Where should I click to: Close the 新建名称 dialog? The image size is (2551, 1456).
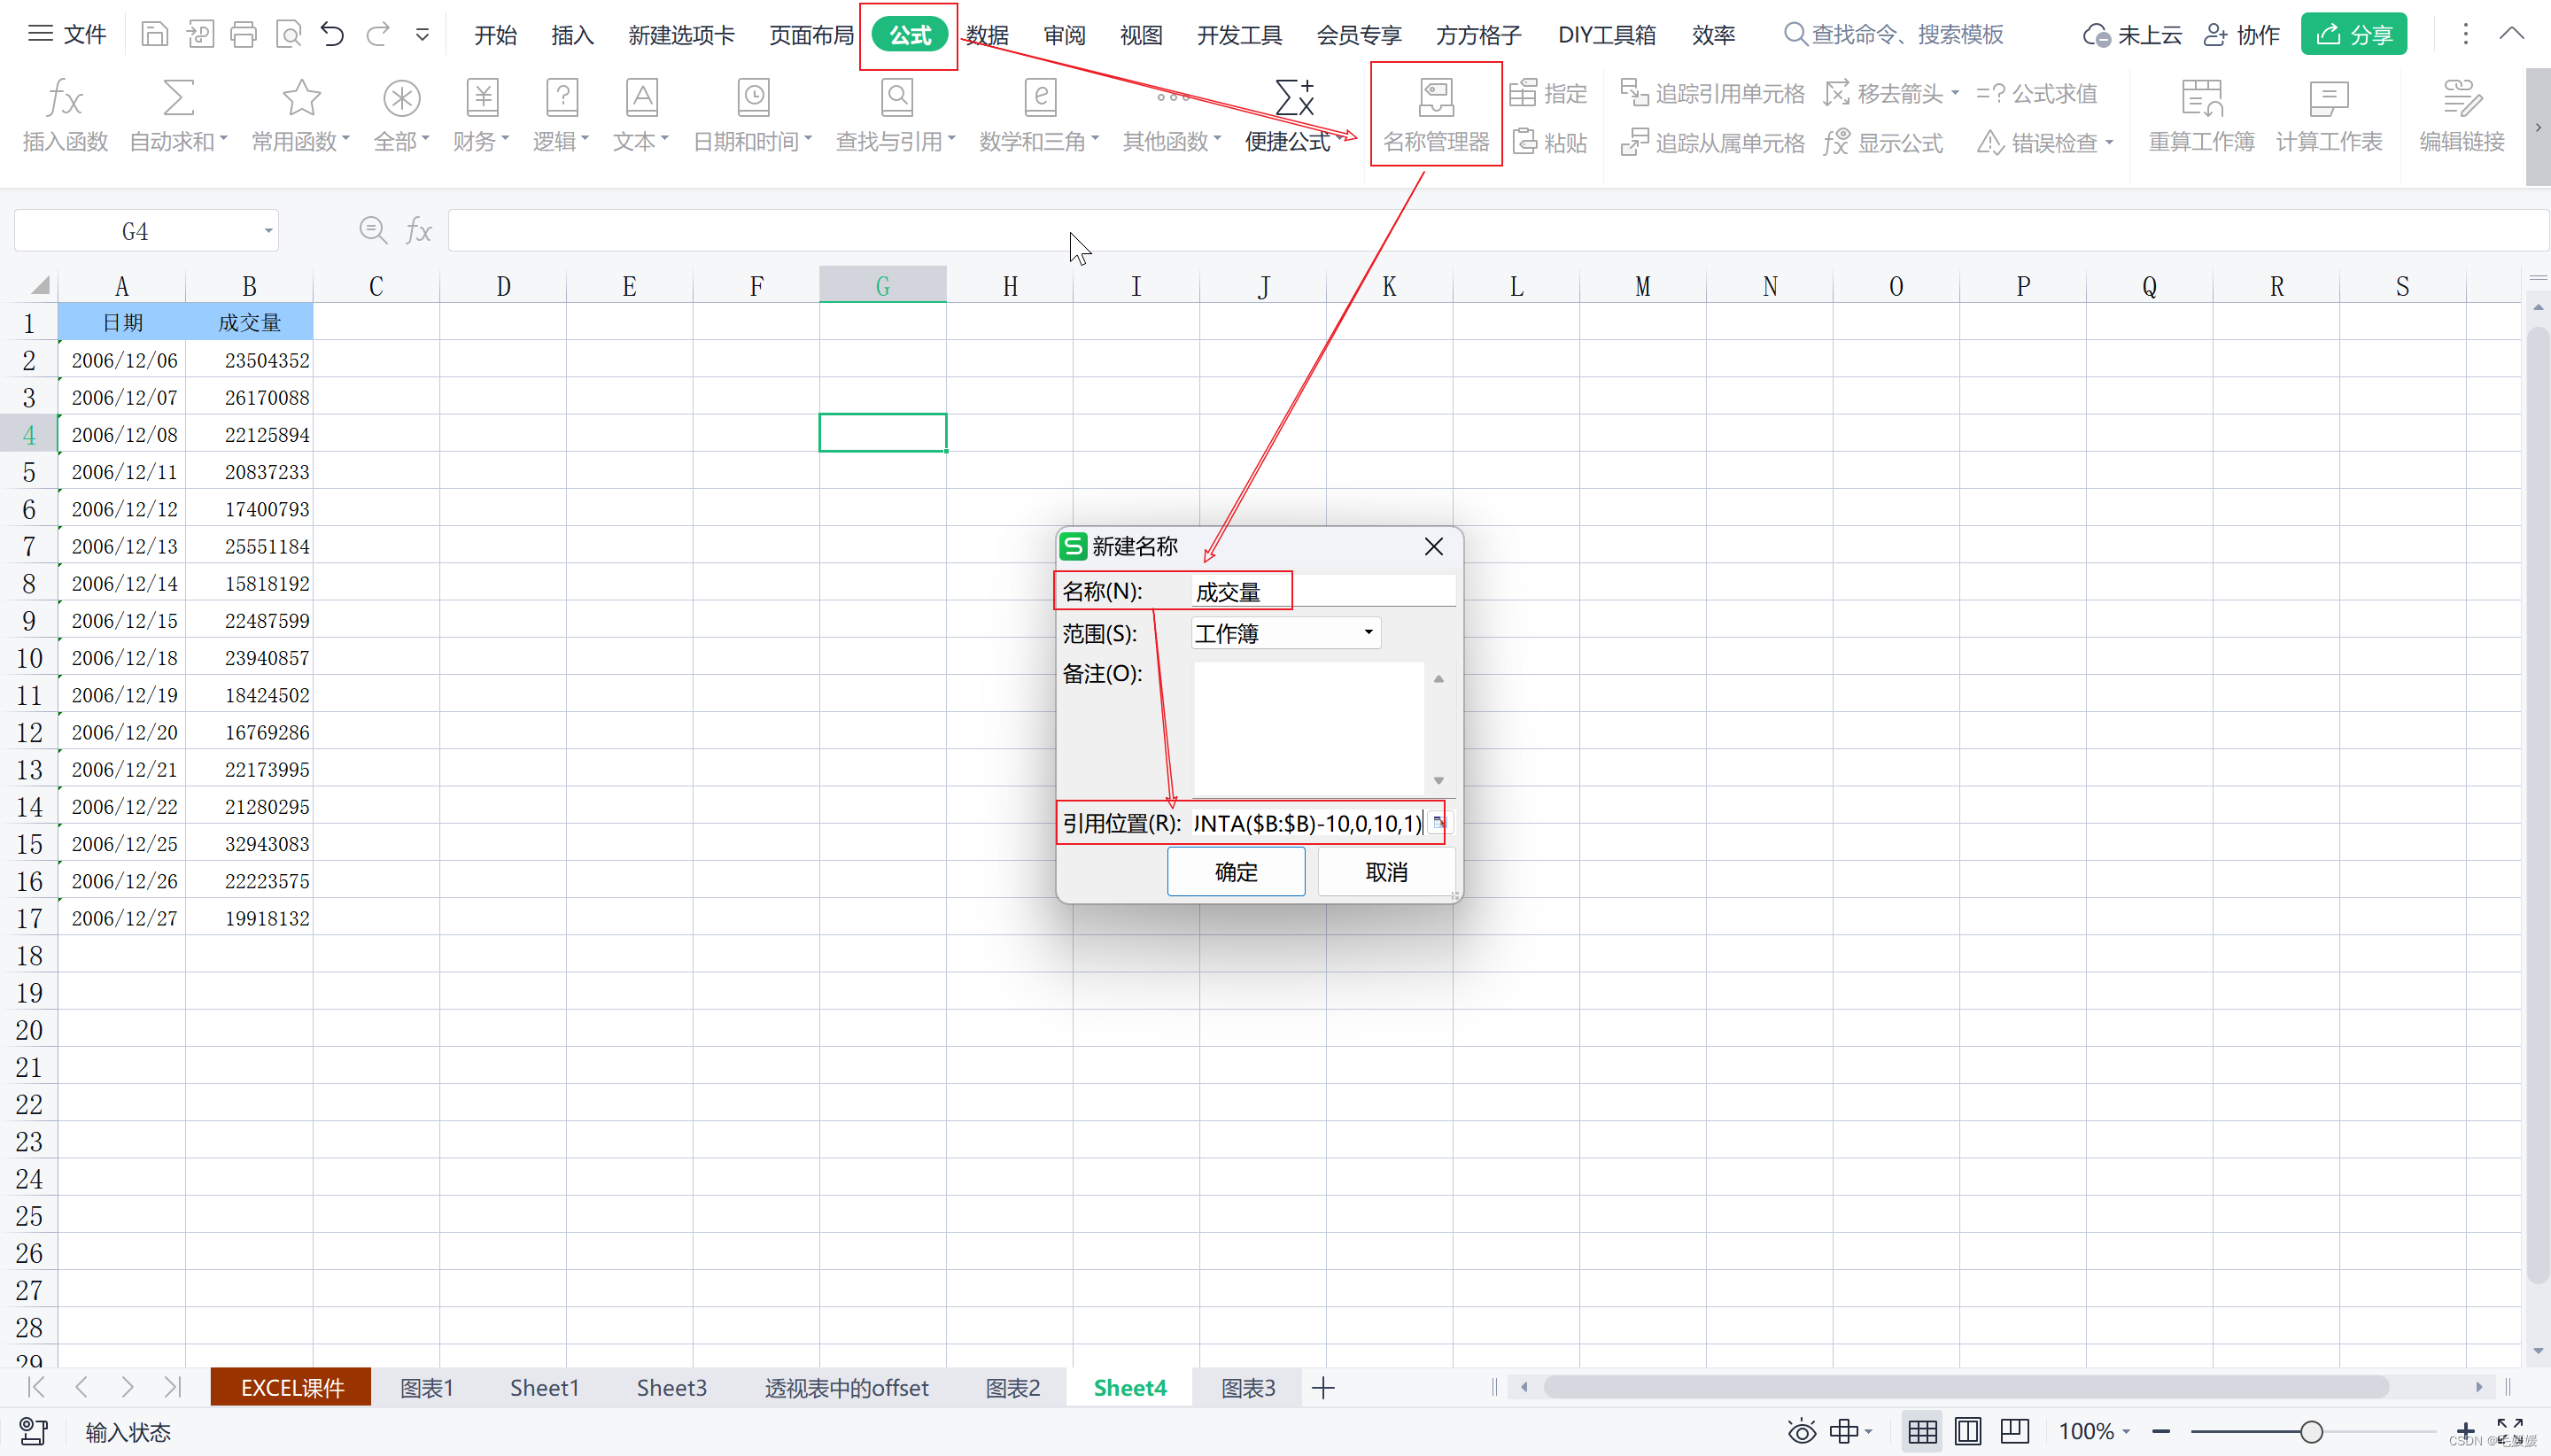[1434, 546]
